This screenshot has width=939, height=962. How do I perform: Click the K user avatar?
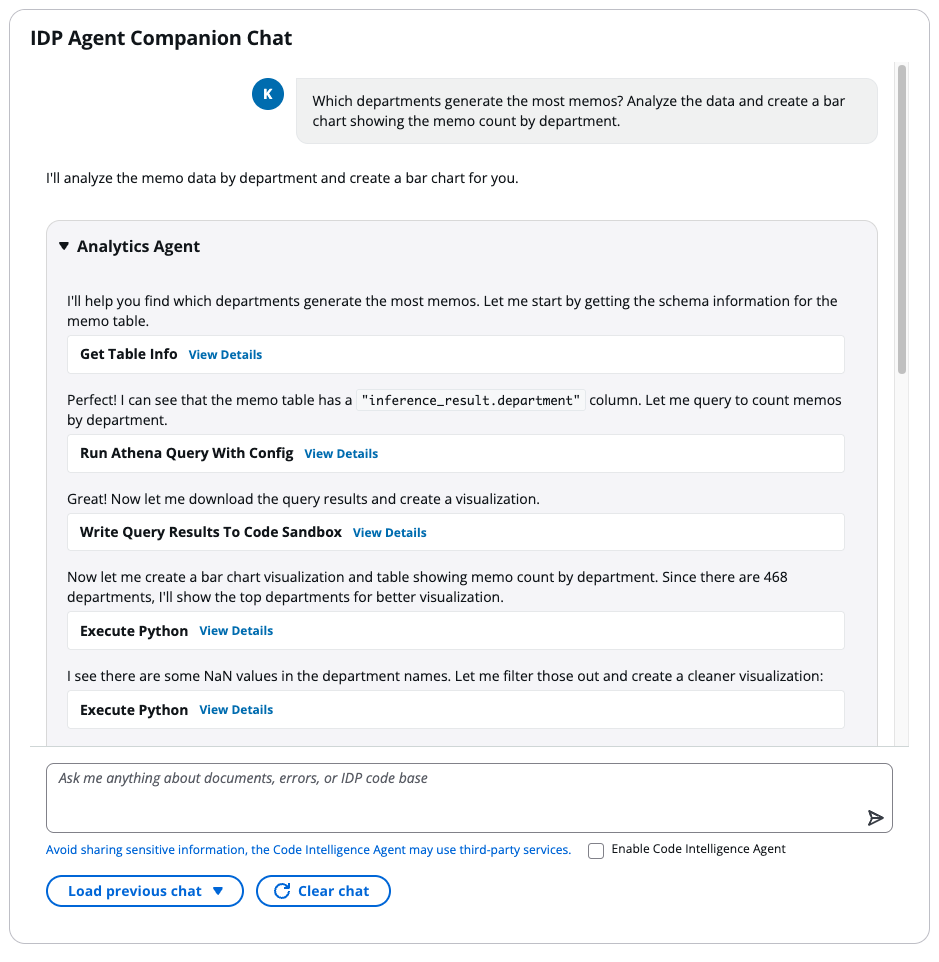[x=267, y=94]
